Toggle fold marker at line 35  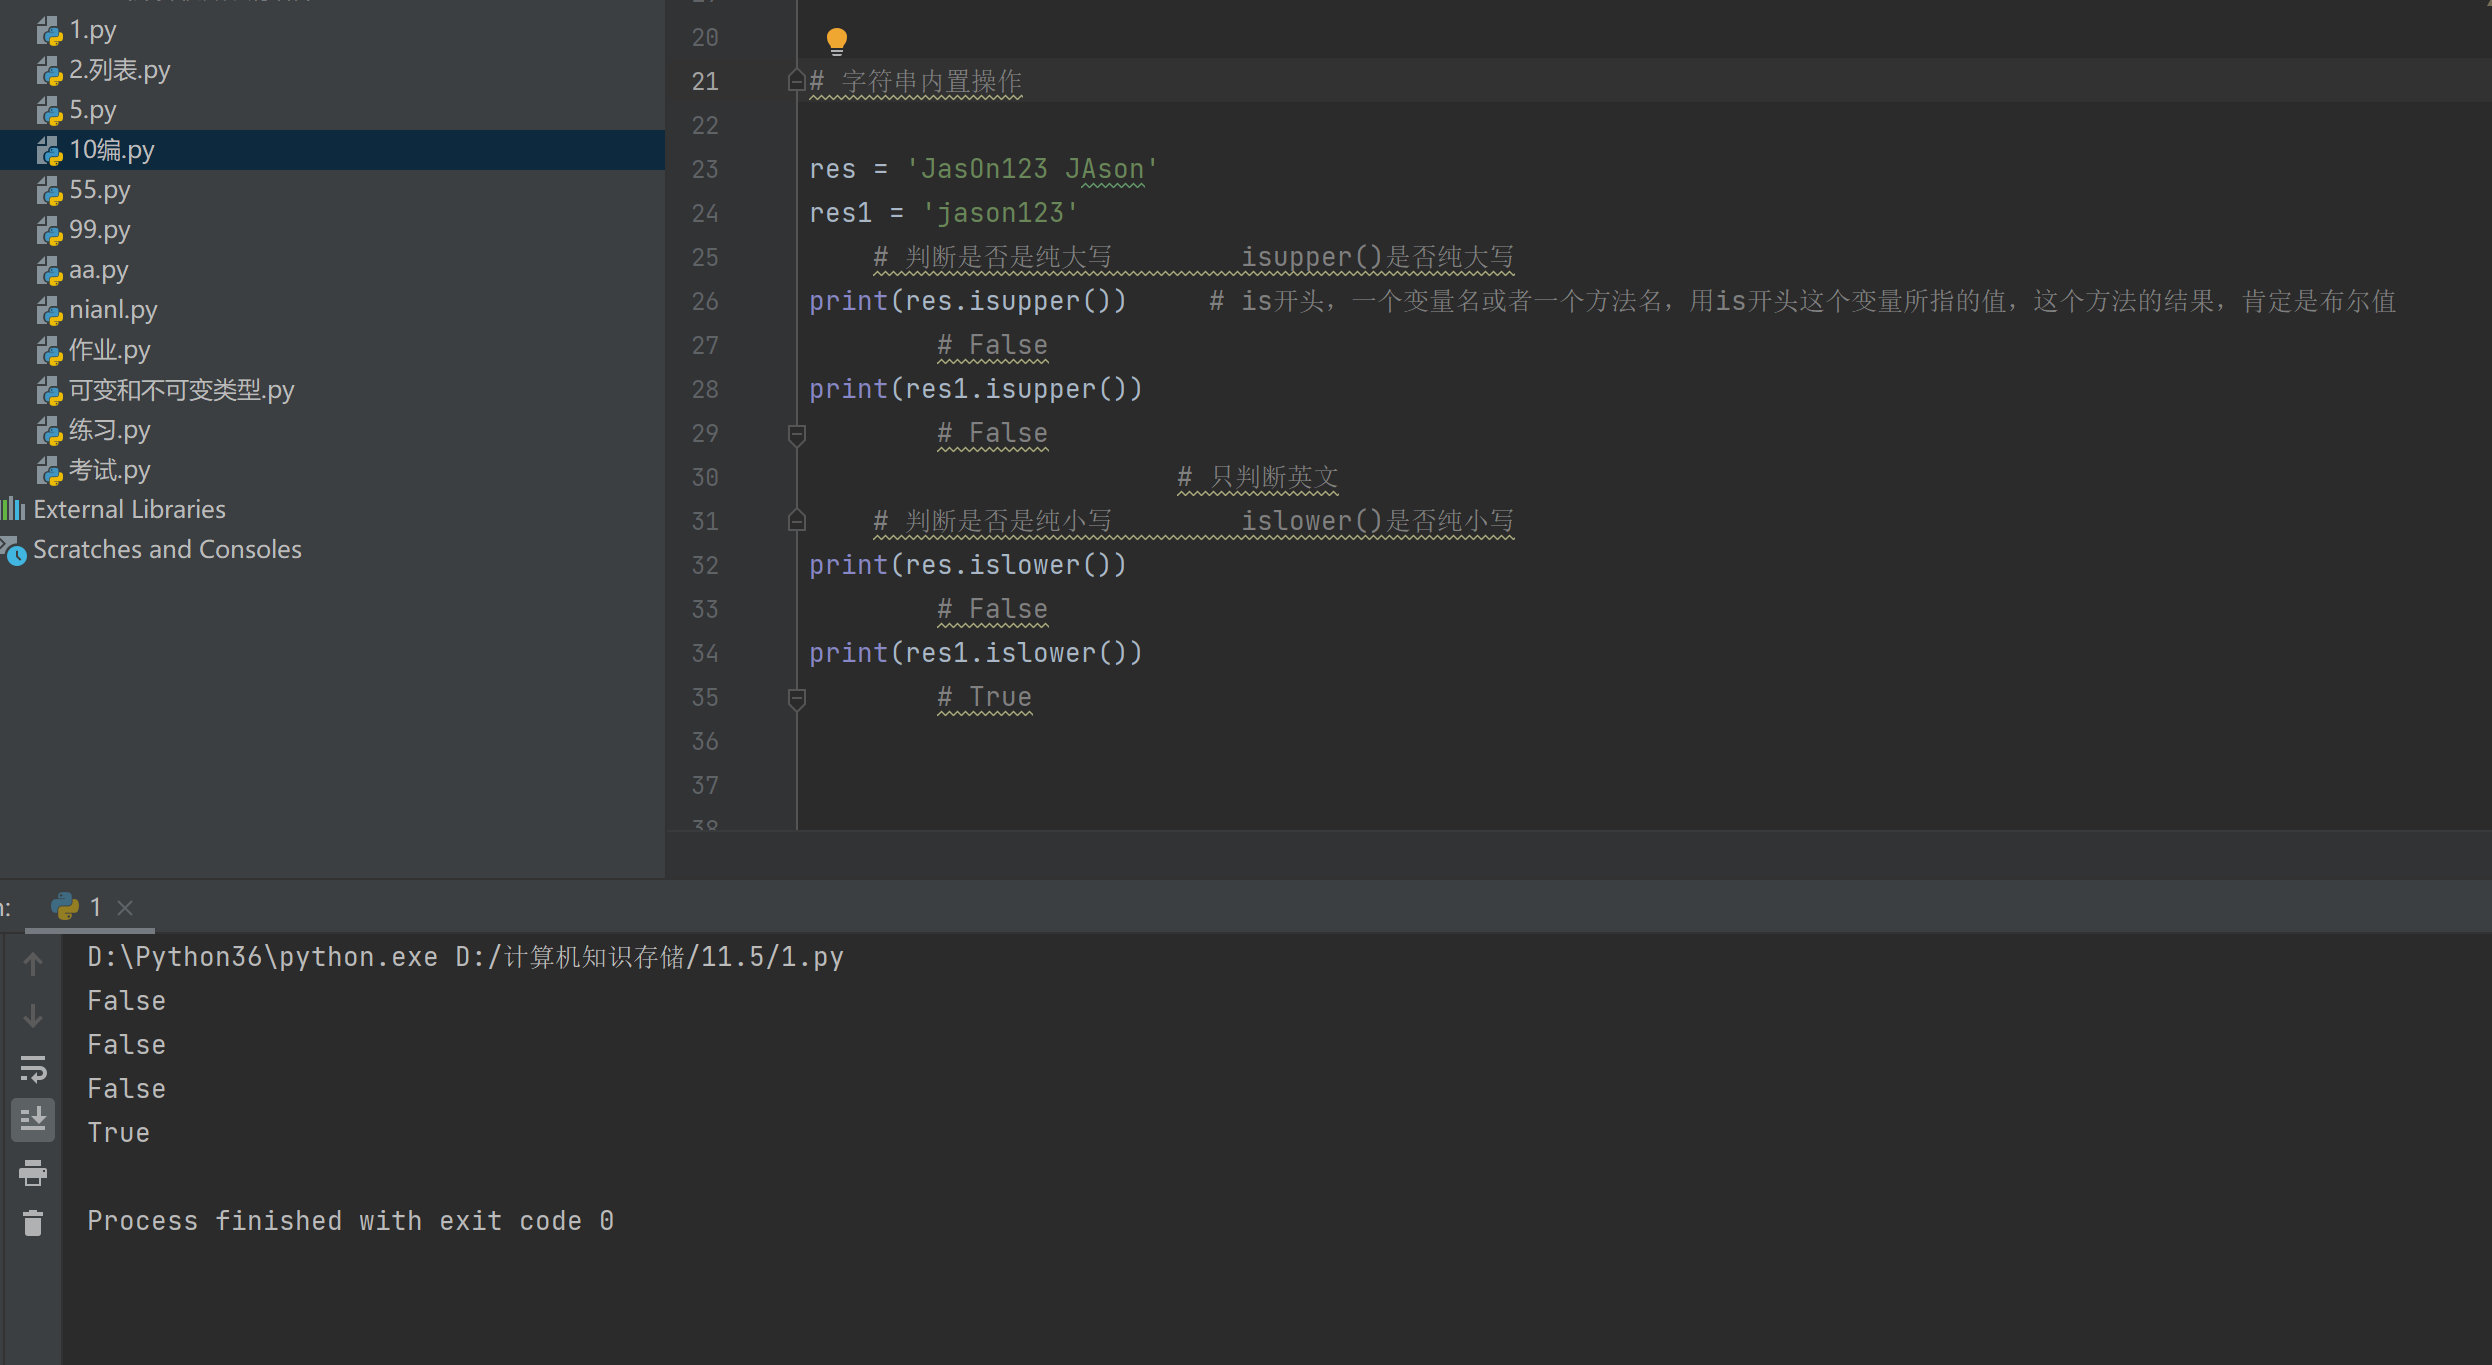point(797,698)
